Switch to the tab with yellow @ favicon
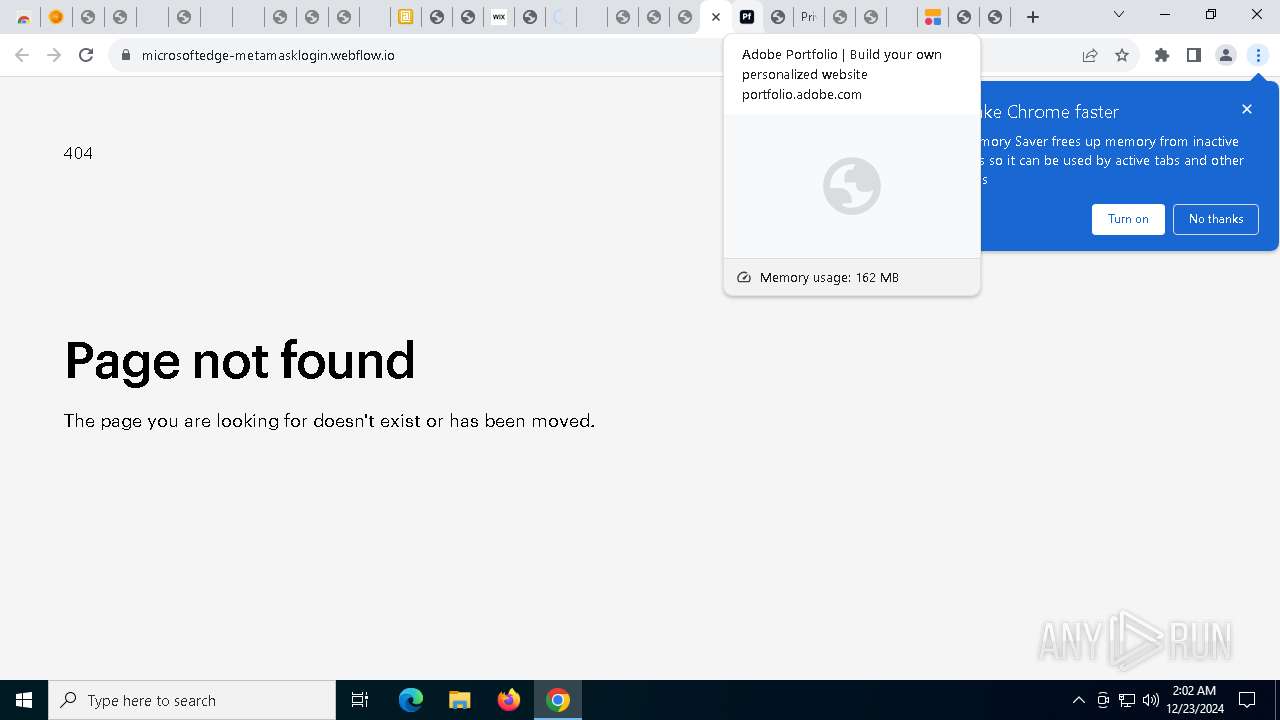Image resolution: width=1280 pixels, height=720 pixels. 405,17
